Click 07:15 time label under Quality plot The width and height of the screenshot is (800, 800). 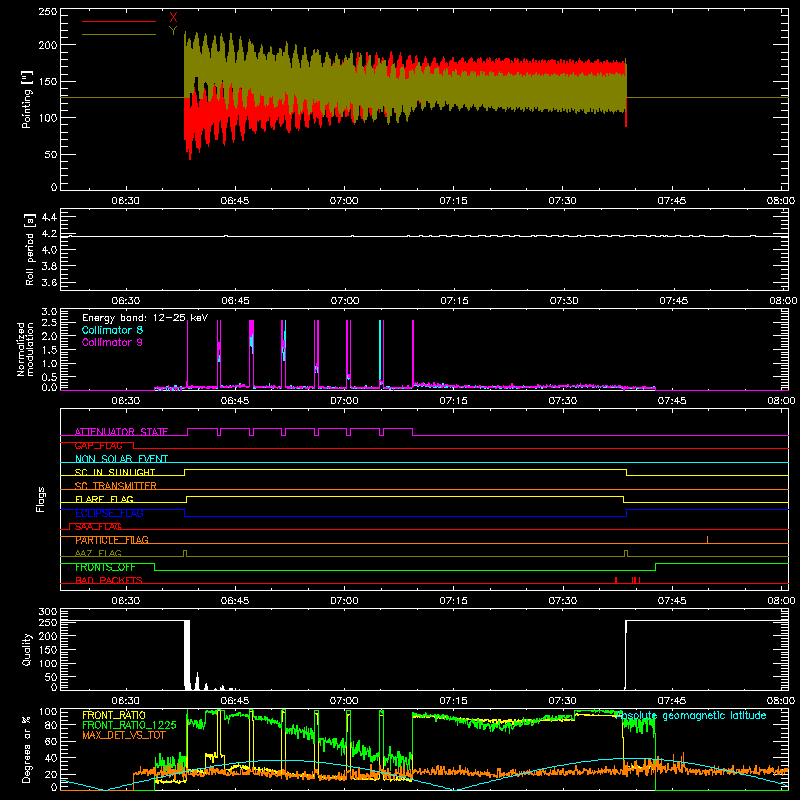point(453,701)
